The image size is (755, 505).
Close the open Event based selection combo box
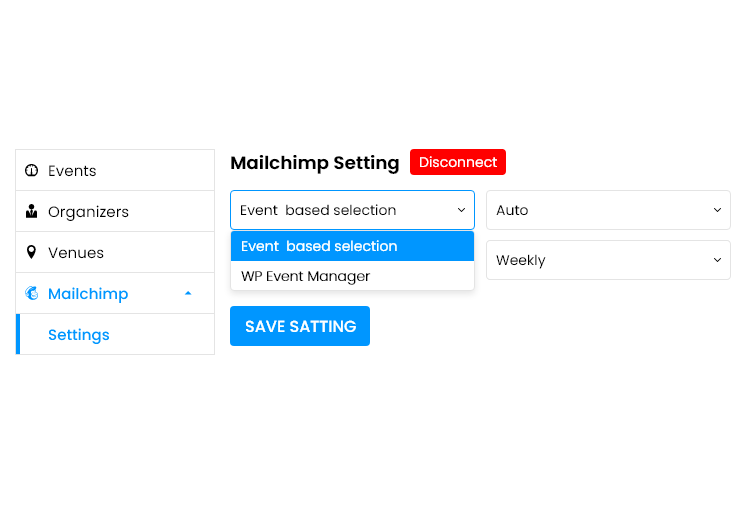(x=352, y=210)
